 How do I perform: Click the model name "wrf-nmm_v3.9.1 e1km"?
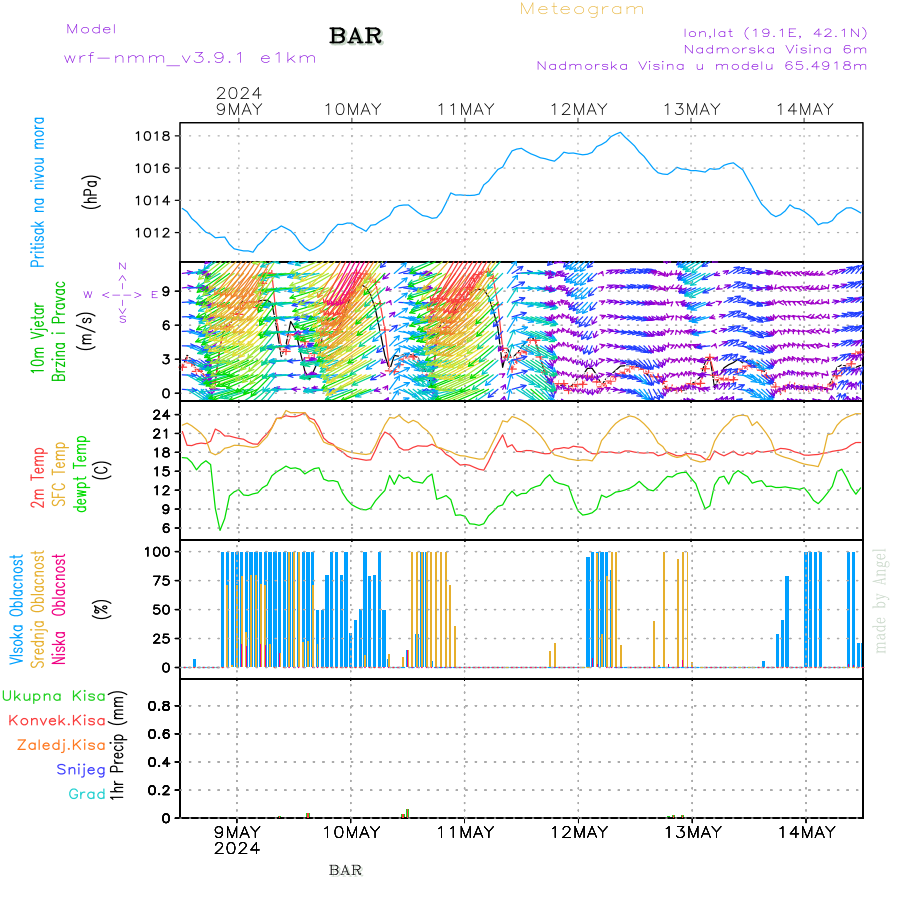pos(190,58)
